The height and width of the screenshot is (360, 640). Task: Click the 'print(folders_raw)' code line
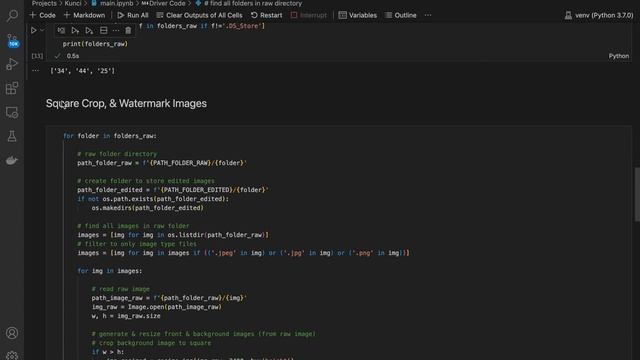[x=95, y=44]
